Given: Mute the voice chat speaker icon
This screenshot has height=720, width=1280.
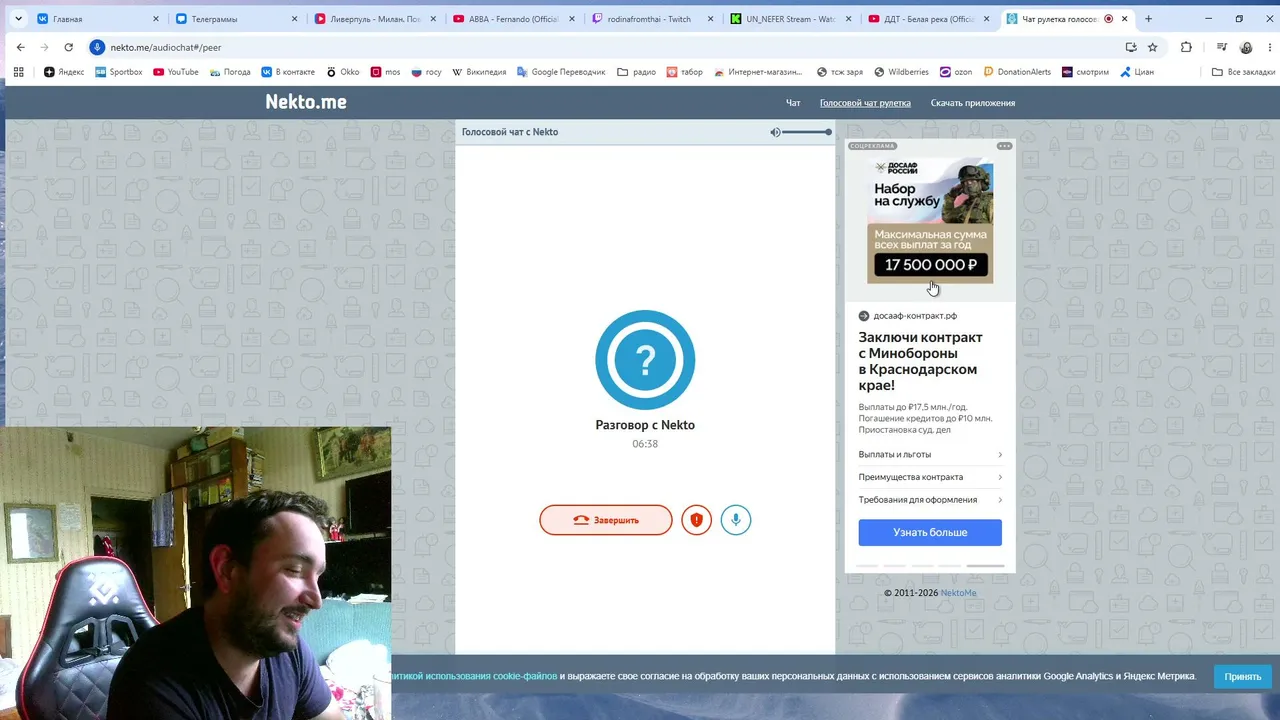Looking at the screenshot, I should (x=775, y=132).
